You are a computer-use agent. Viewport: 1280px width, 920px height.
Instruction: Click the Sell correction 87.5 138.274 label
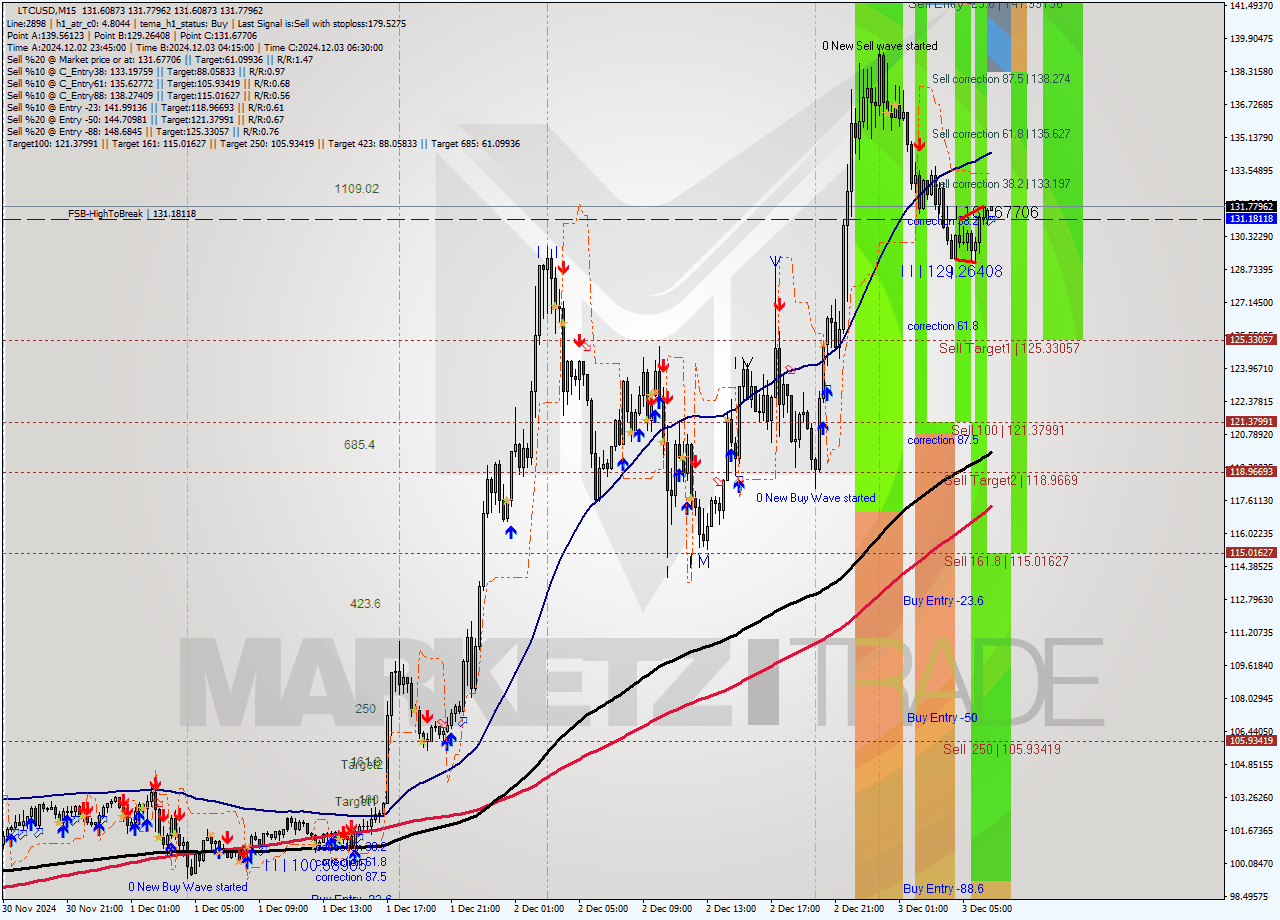pyautogui.click(x=1001, y=79)
